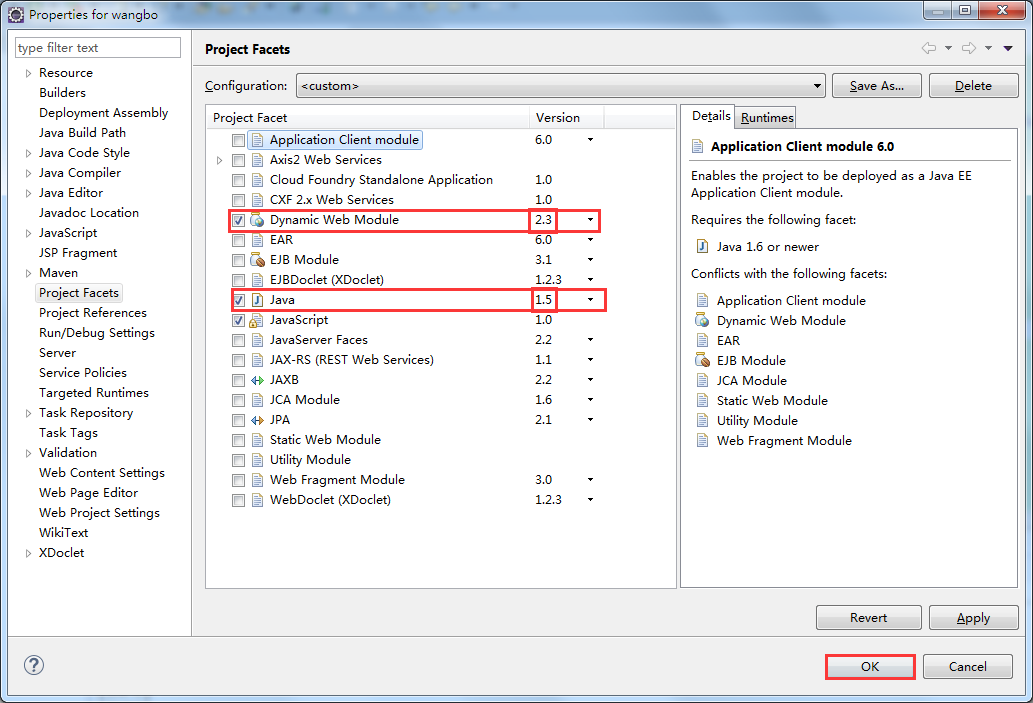Switch to the Runtimes tab

pyautogui.click(x=767, y=118)
